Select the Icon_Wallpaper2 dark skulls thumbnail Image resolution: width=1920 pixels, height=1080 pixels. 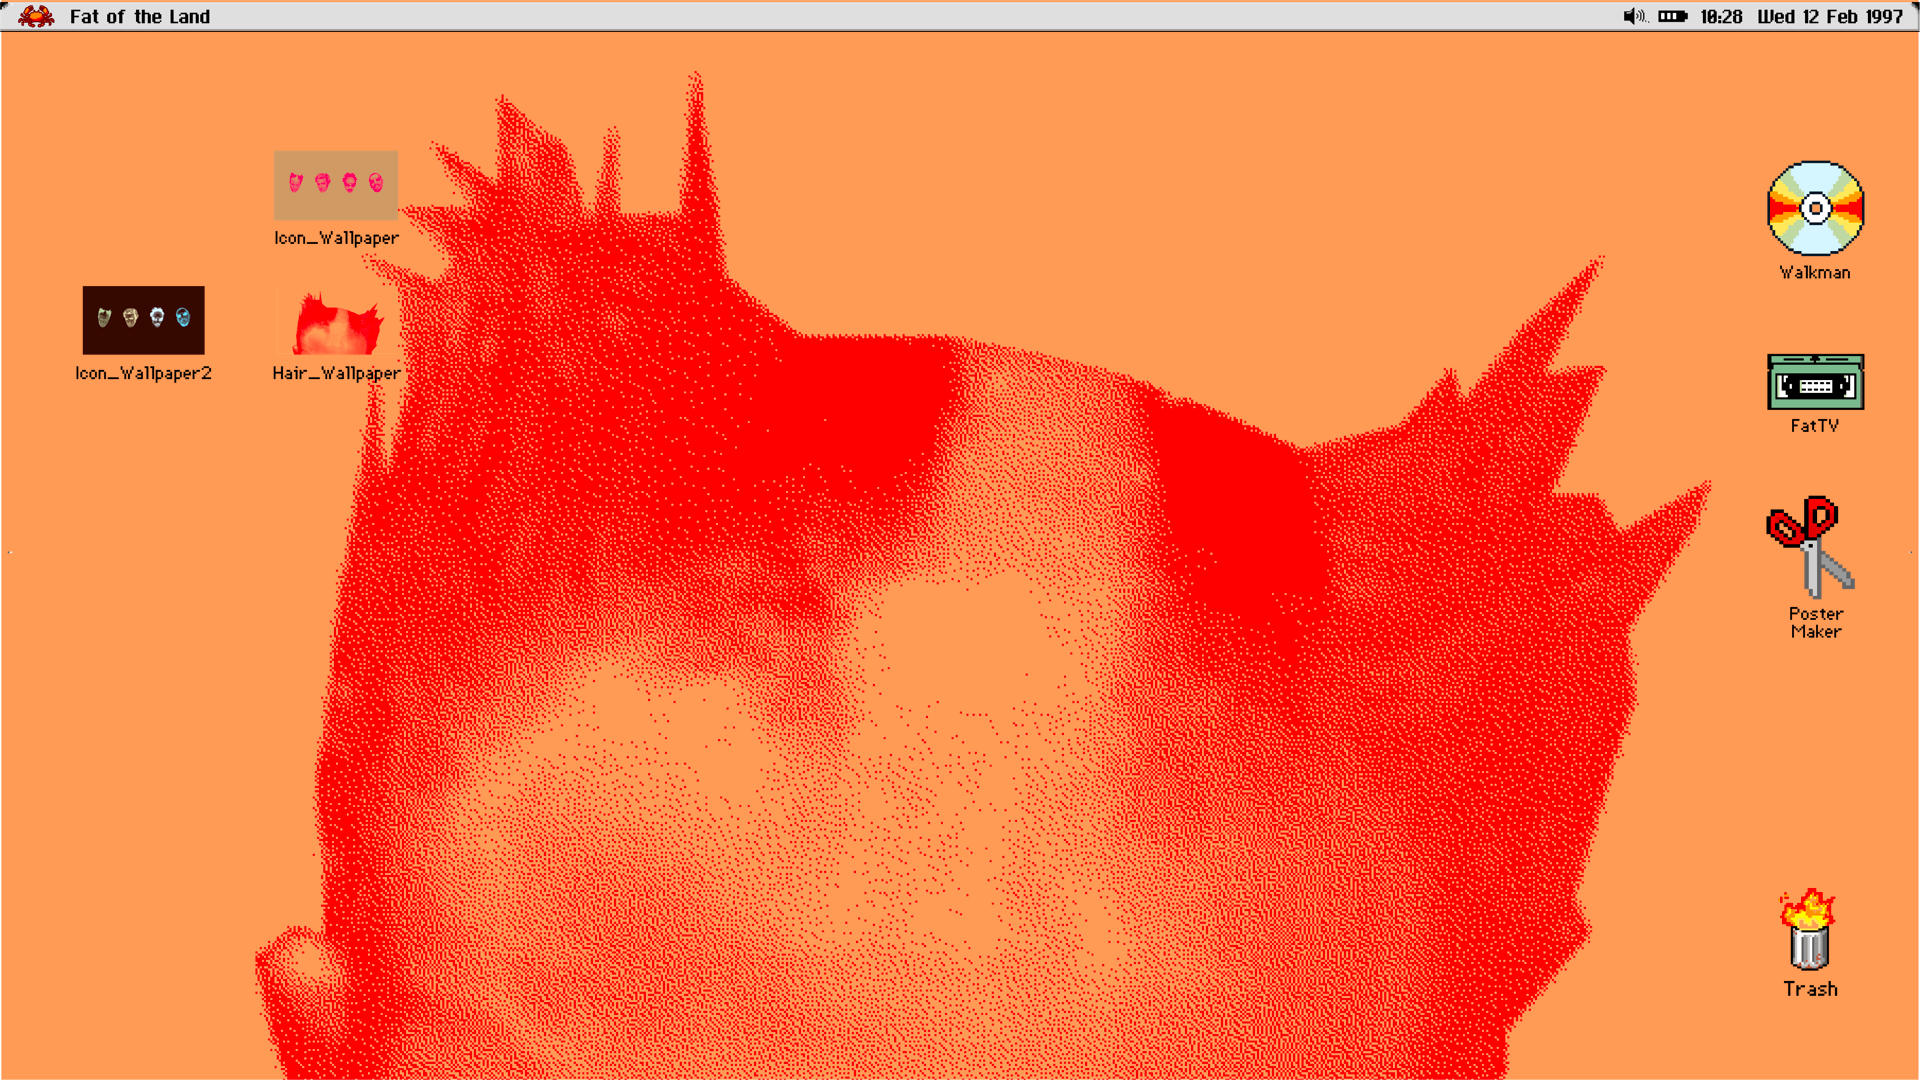143,320
